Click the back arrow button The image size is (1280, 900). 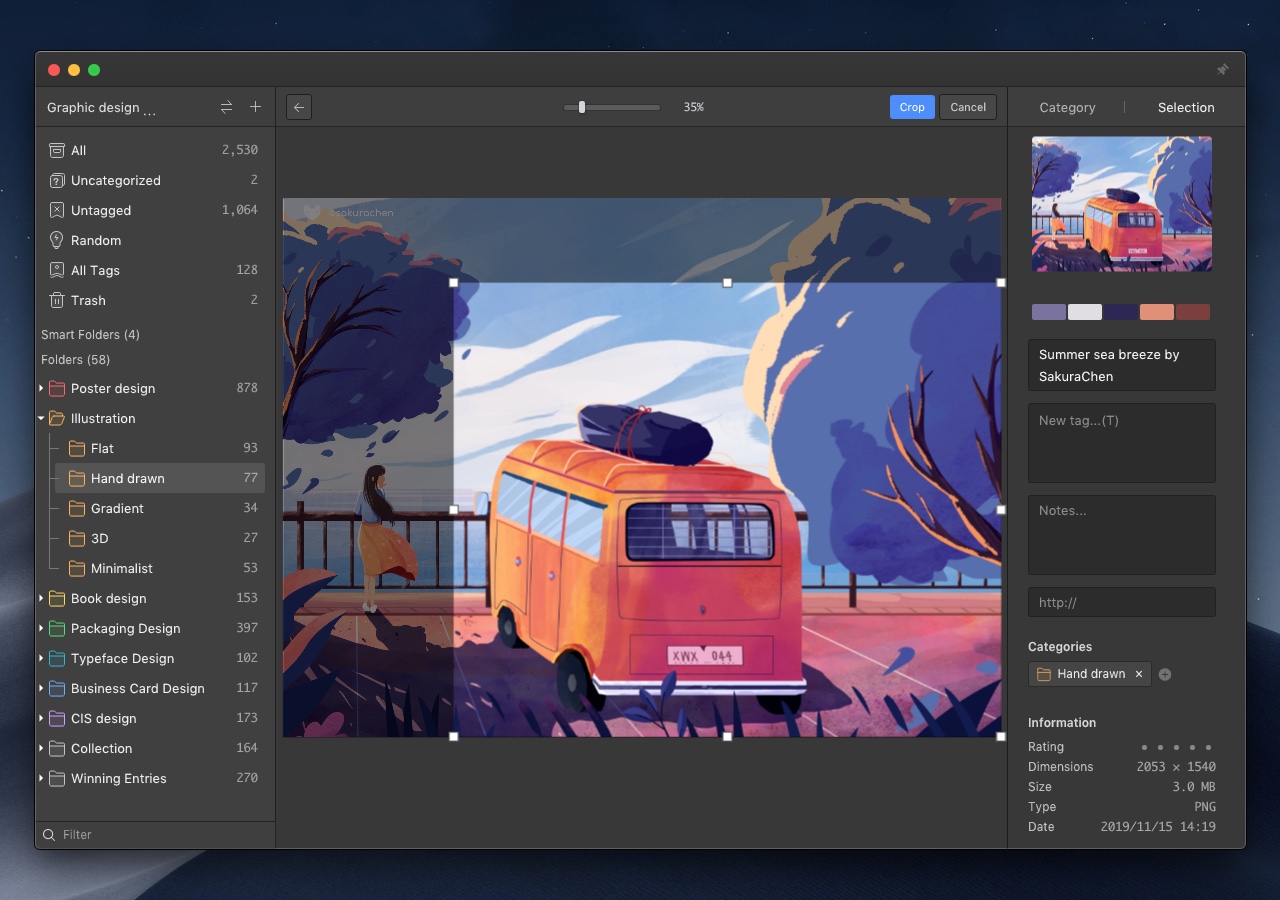[x=298, y=107]
